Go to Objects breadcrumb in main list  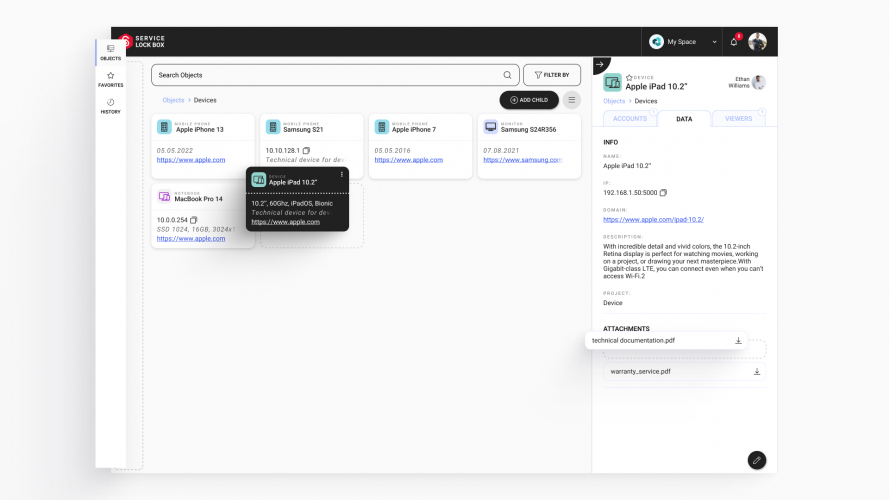(173, 100)
